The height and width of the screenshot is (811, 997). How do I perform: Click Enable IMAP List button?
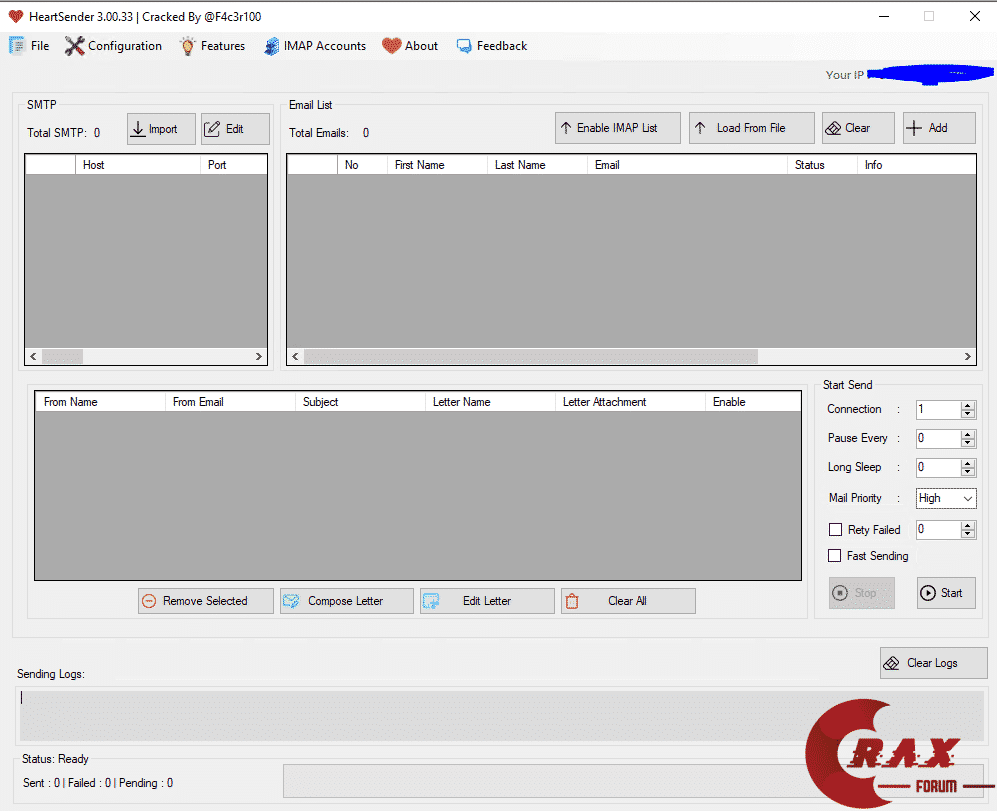point(617,128)
